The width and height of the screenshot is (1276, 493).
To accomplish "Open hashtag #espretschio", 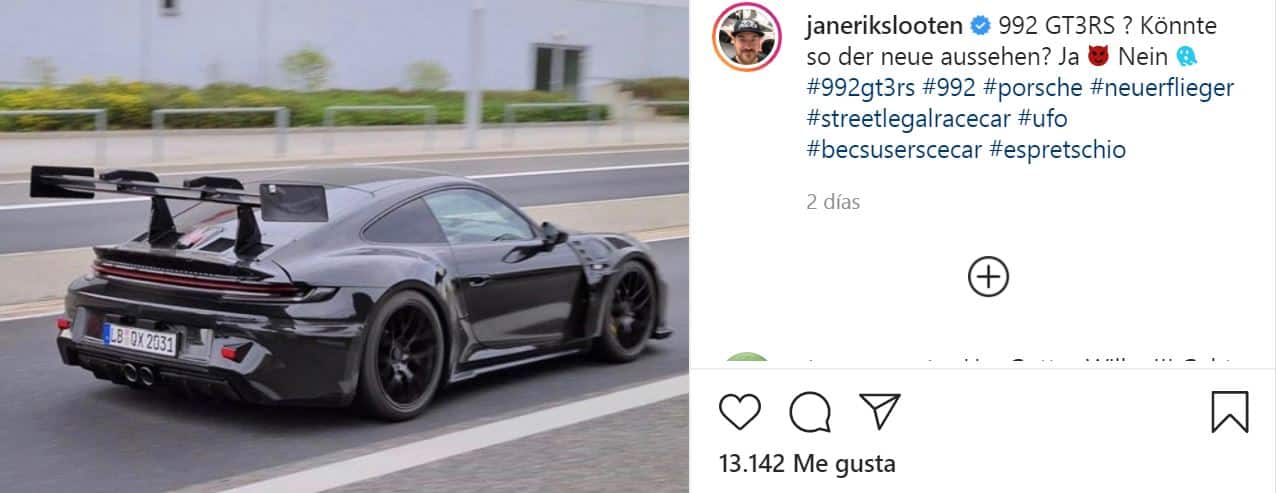I will point(1058,150).
